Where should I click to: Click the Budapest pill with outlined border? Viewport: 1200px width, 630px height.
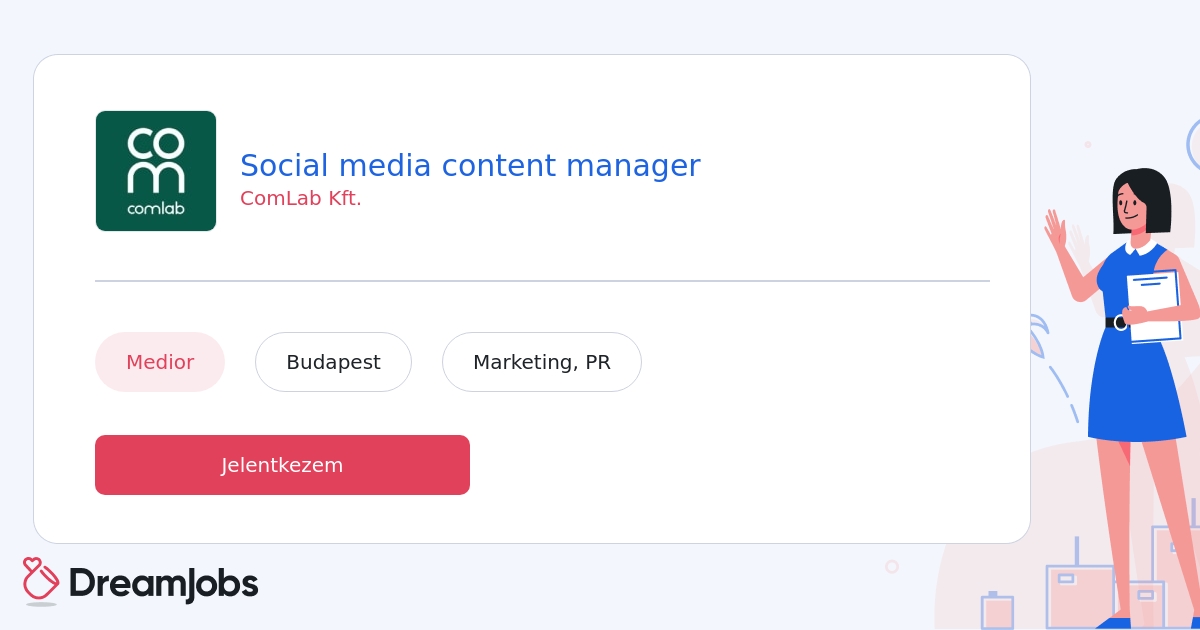[333, 362]
